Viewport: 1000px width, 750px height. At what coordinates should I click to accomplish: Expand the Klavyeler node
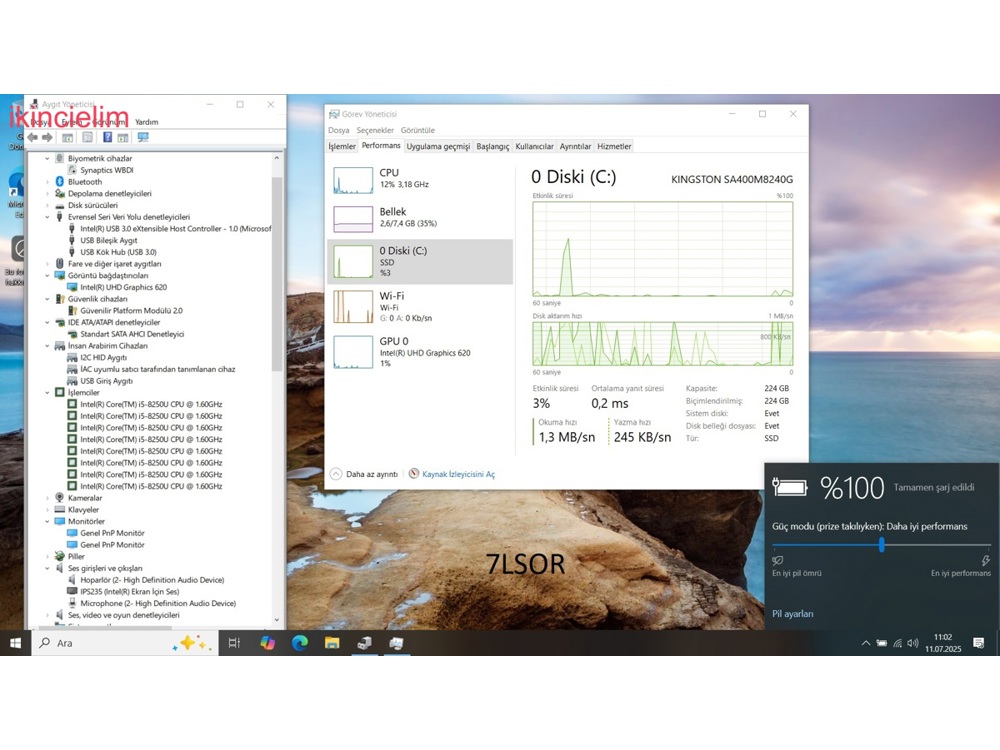point(47,510)
